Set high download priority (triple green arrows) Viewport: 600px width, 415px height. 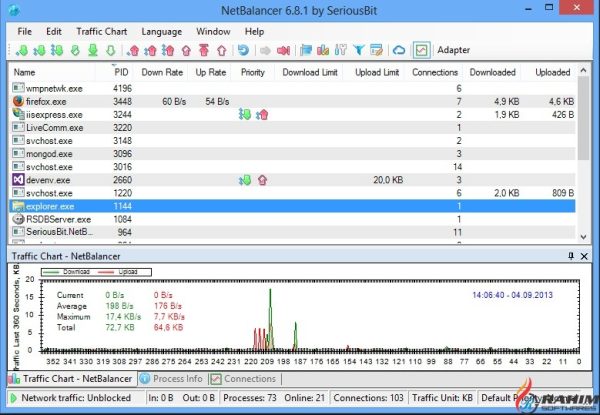57,50
